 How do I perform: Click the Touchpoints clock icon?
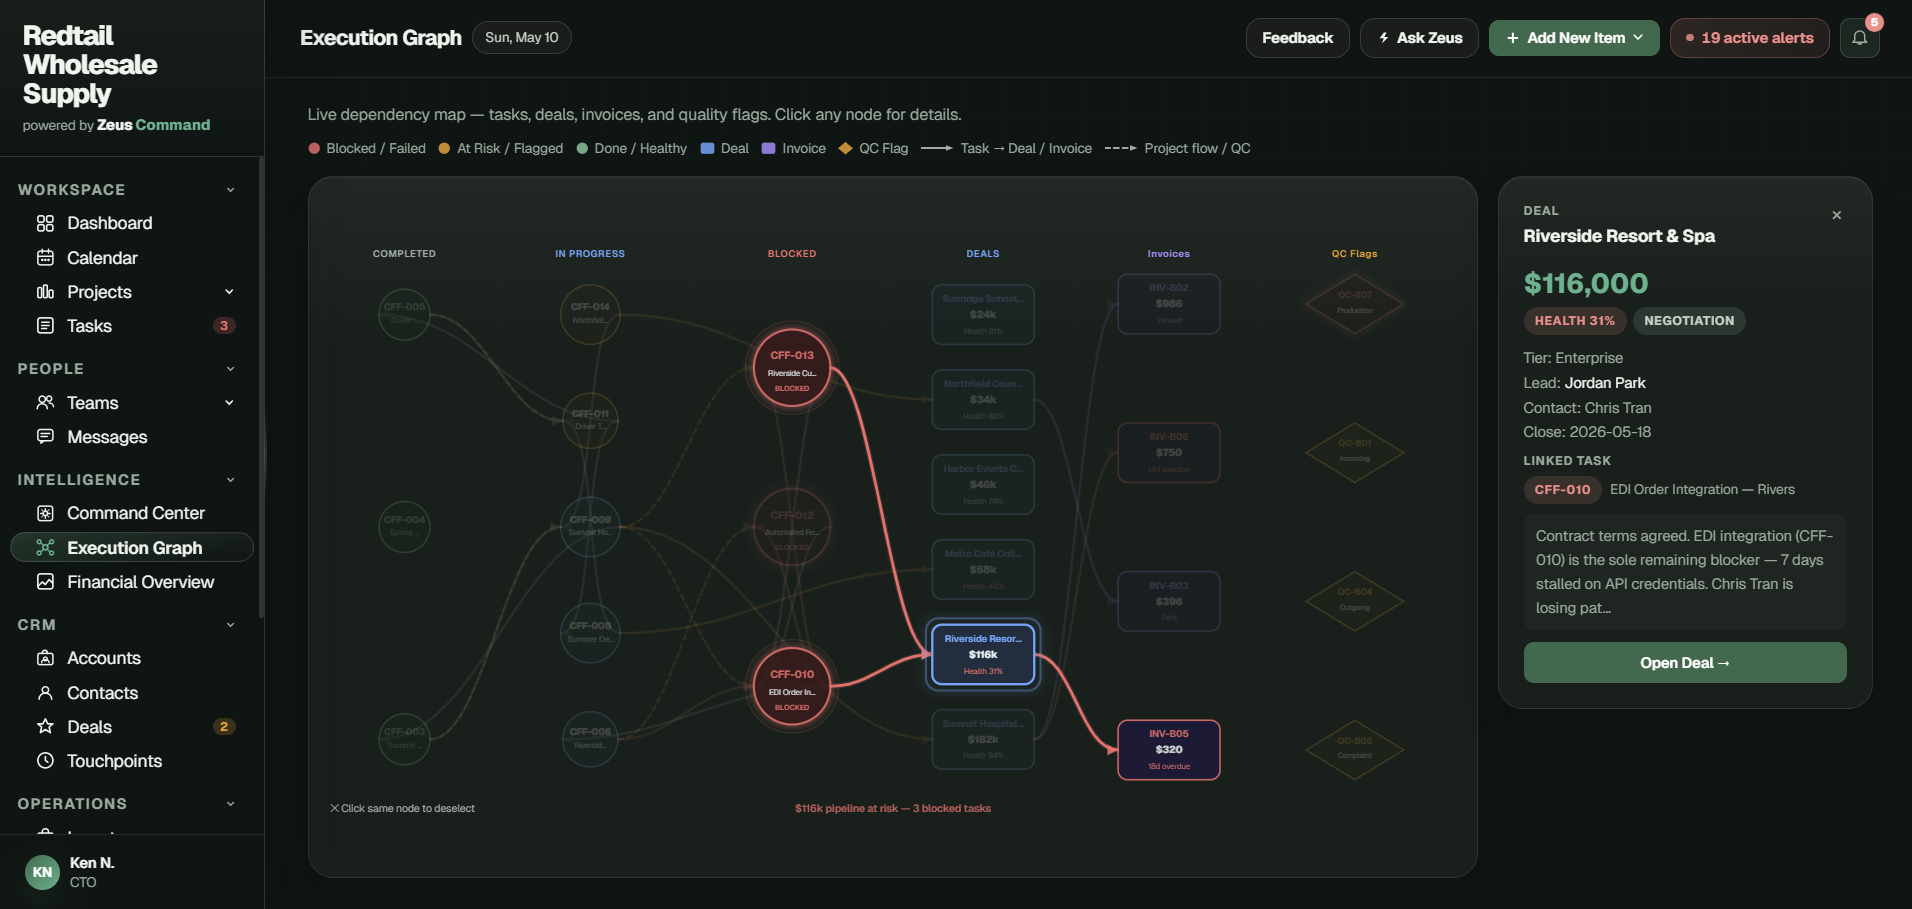pyautogui.click(x=45, y=761)
